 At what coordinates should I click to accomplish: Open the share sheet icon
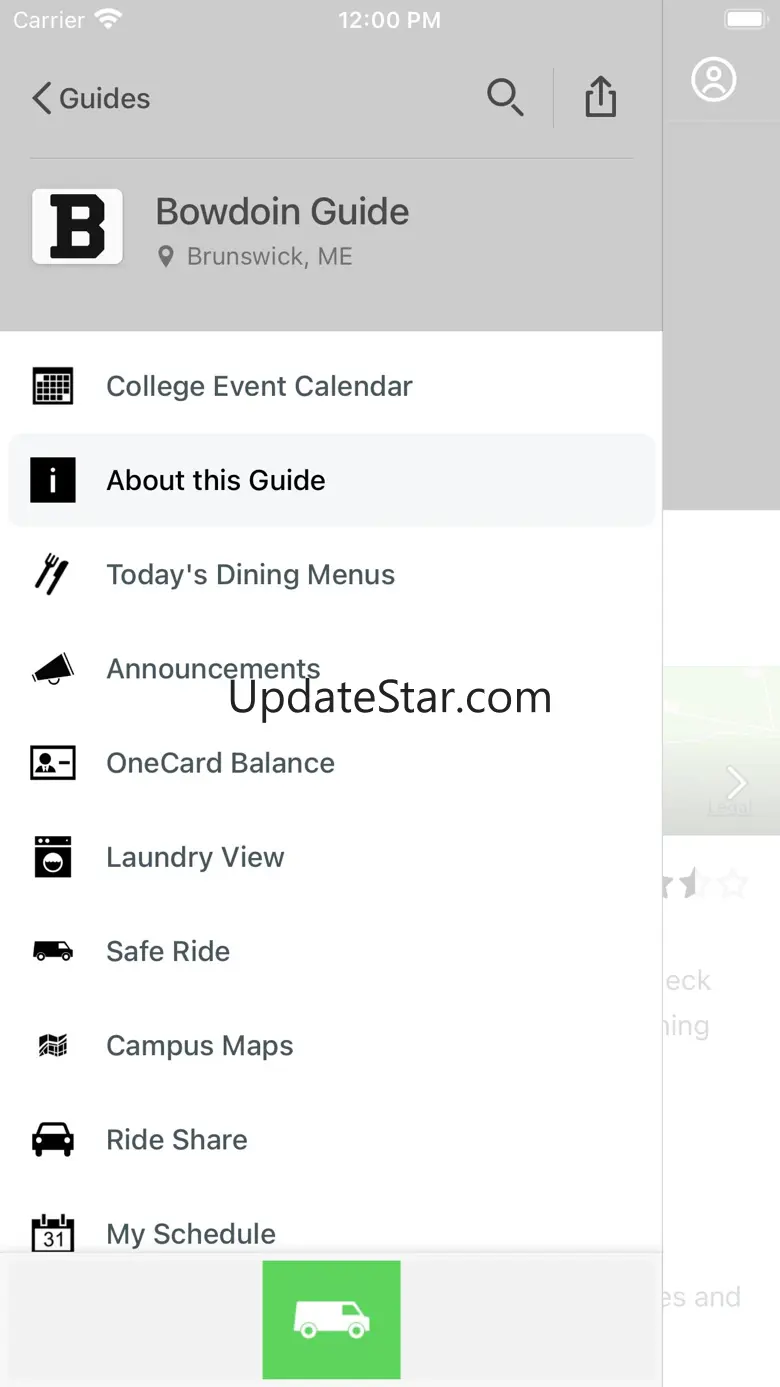pyautogui.click(x=600, y=97)
